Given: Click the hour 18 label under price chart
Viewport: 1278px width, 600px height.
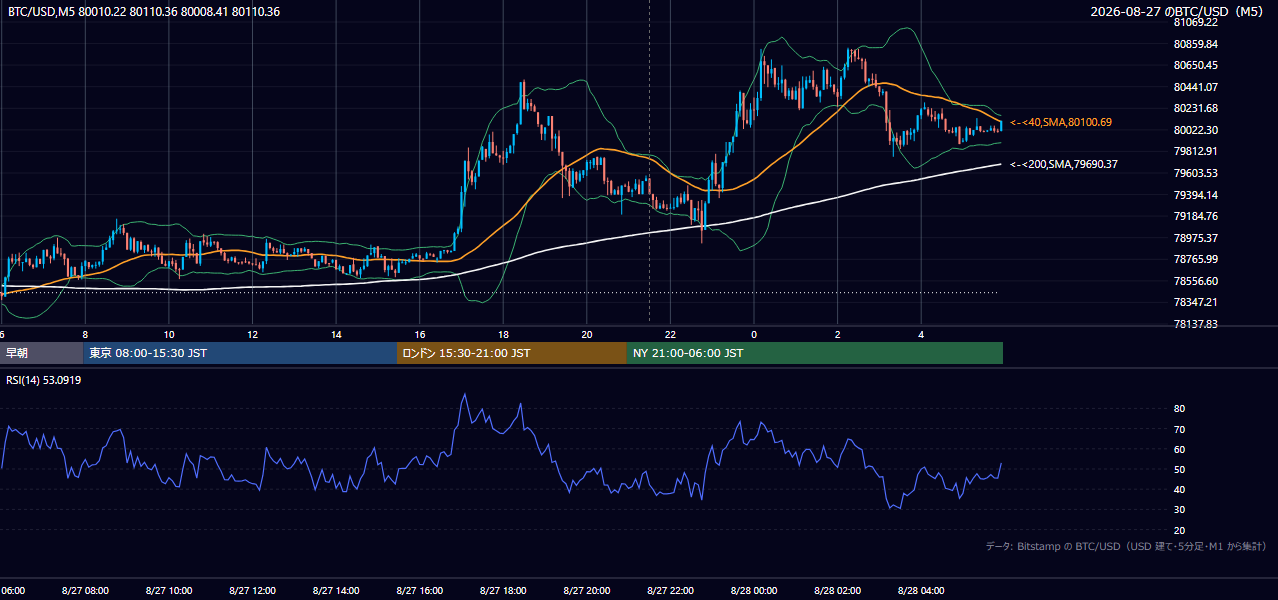Looking at the screenshot, I should pos(503,335).
